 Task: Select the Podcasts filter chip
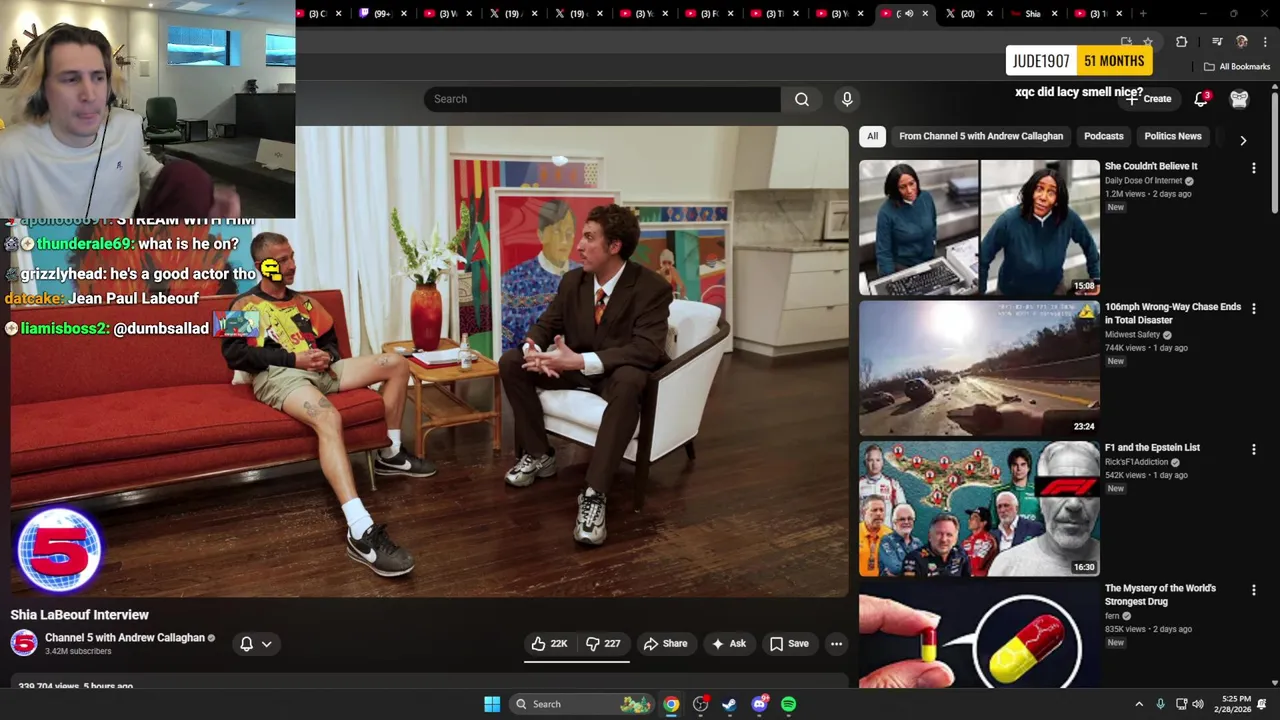pyautogui.click(x=1104, y=136)
